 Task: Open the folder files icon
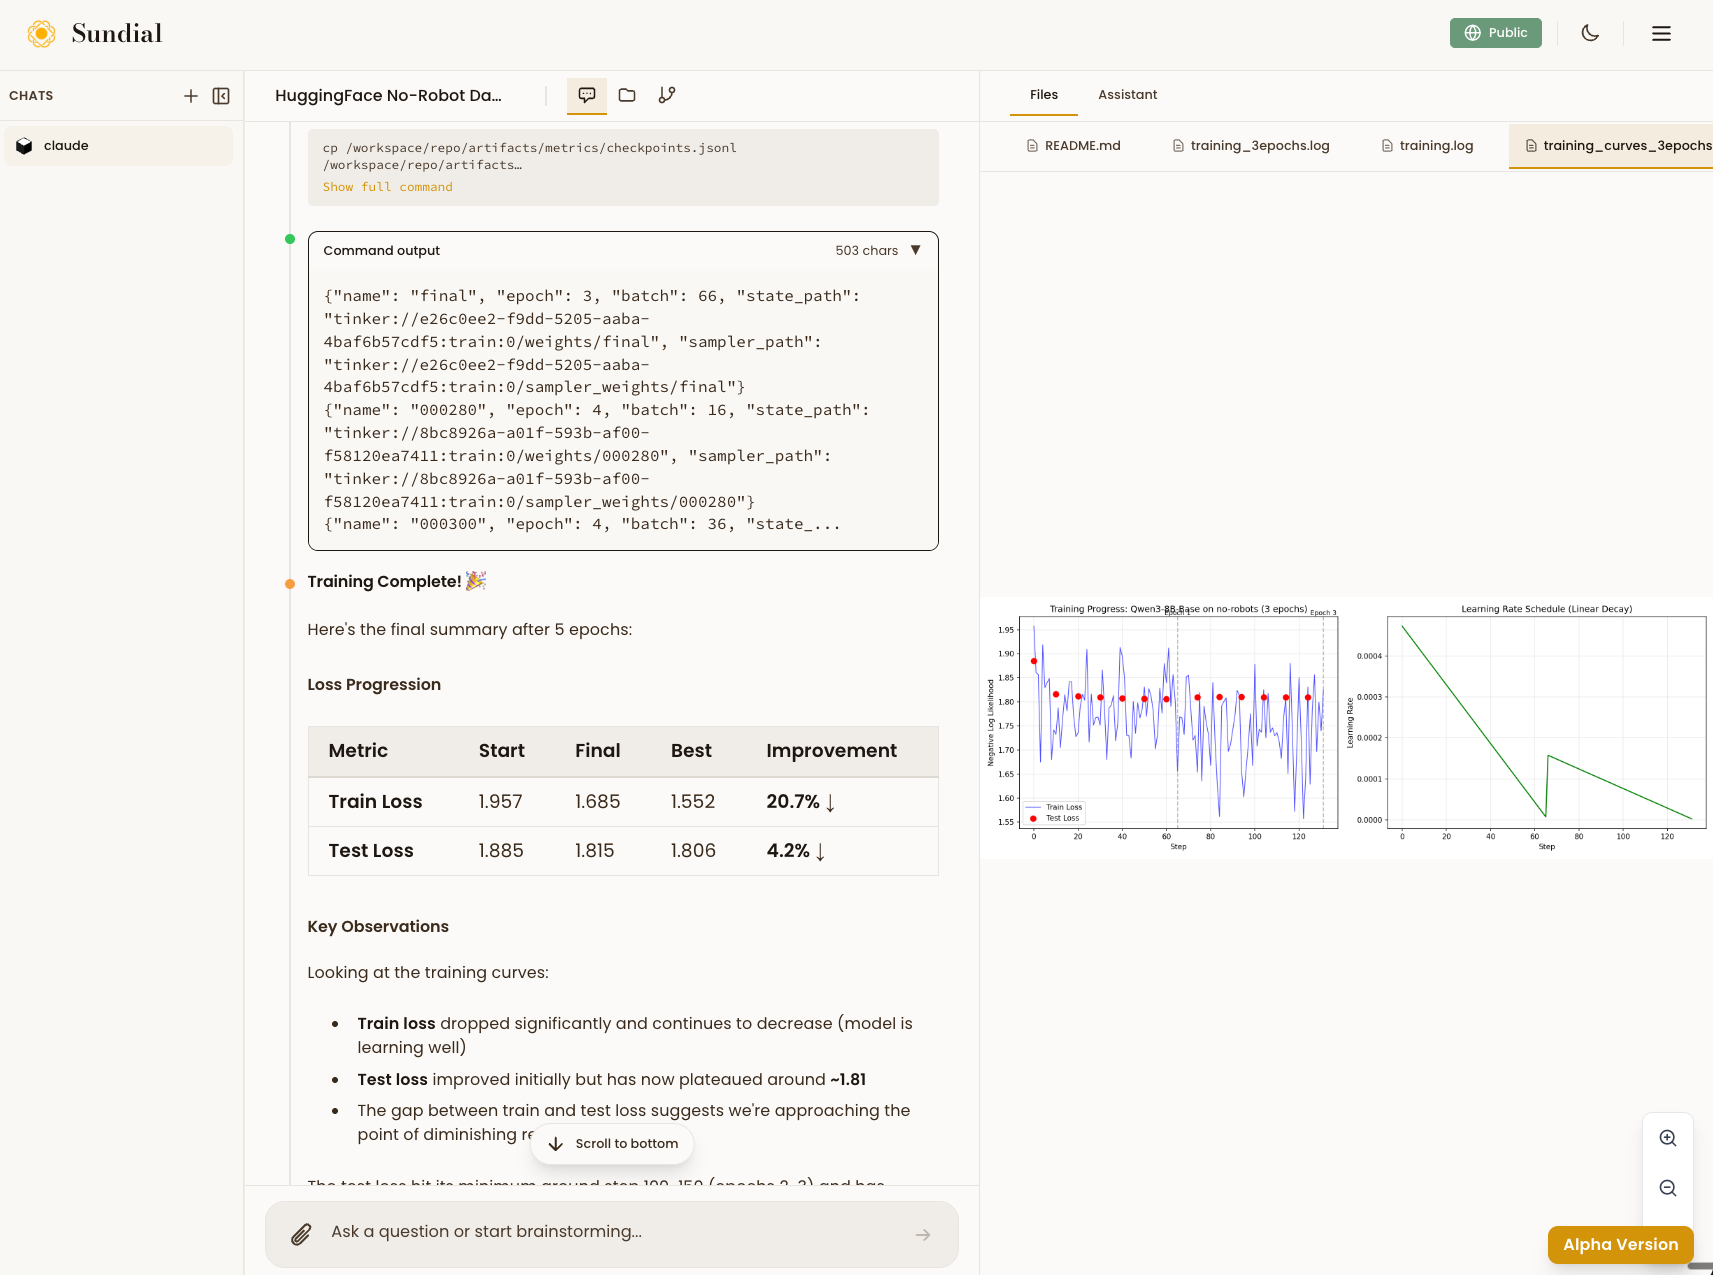coord(627,95)
